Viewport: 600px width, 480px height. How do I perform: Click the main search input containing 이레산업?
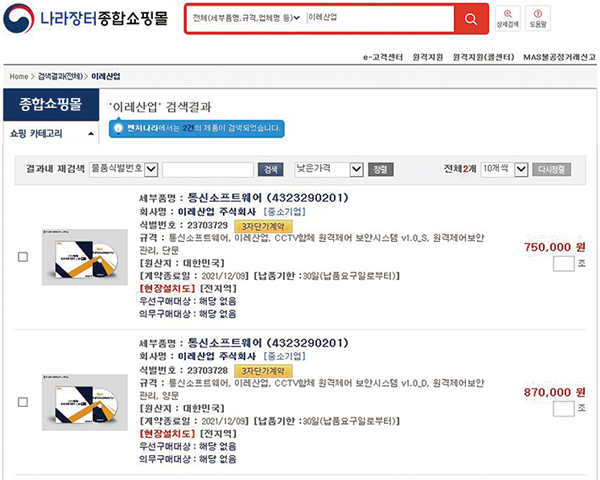pyautogui.click(x=380, y=18)
